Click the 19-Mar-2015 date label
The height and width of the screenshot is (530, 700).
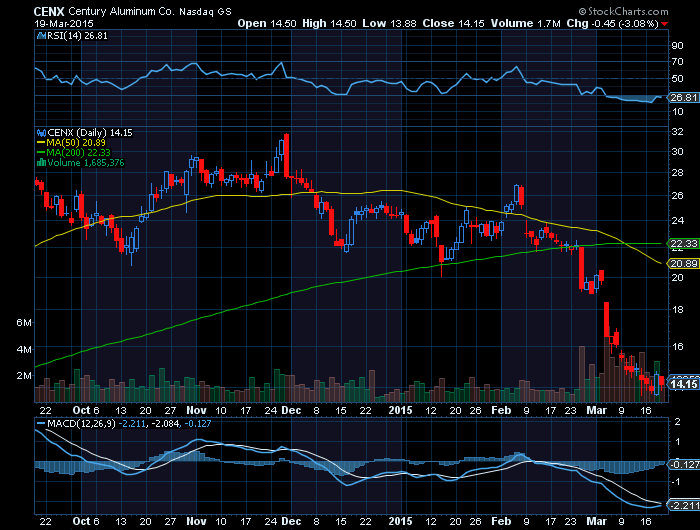click(64, 24)
